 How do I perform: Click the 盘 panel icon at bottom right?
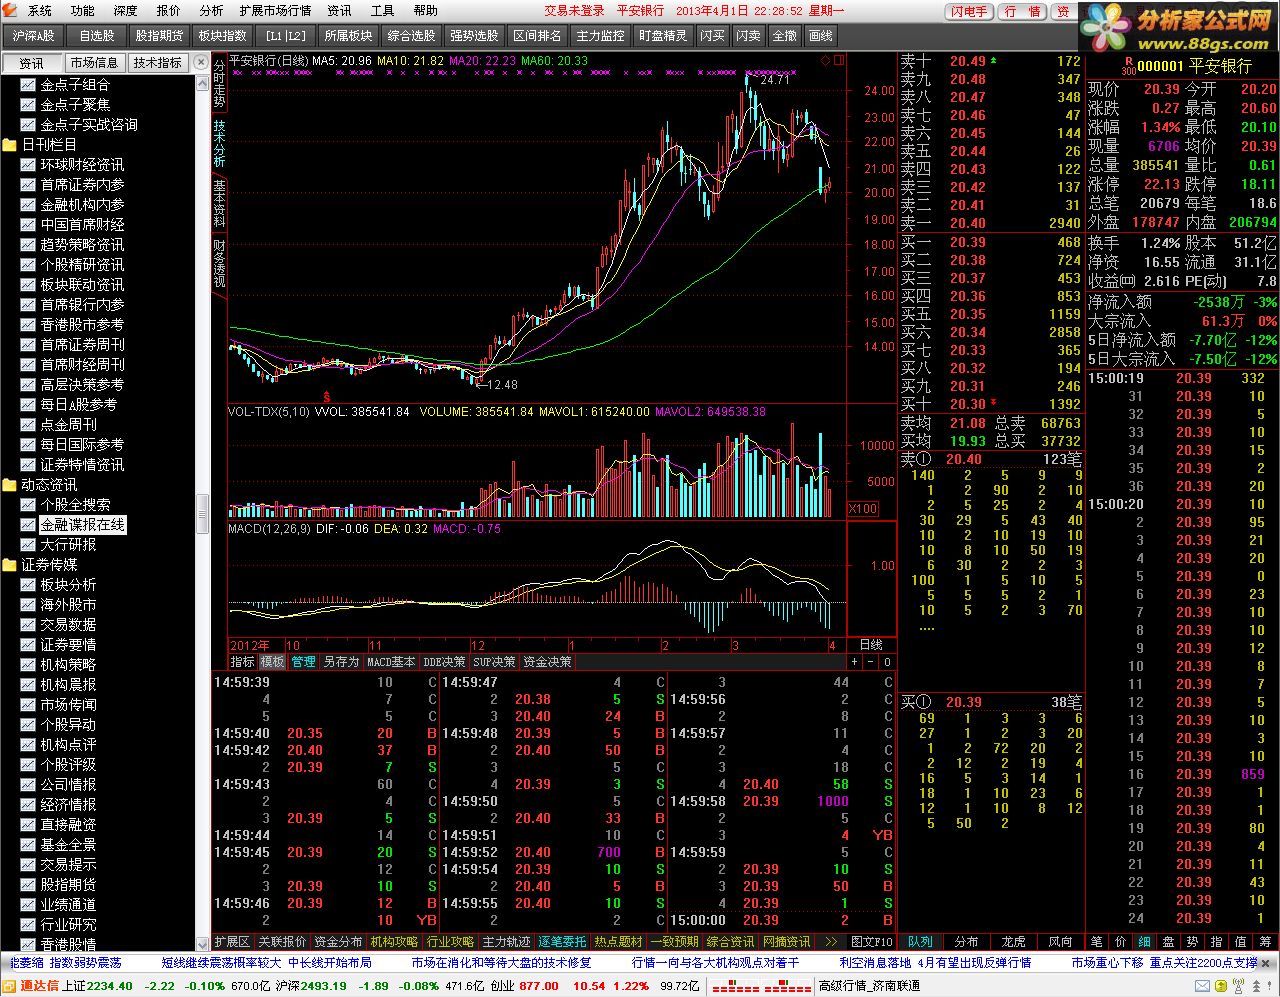[1168, 942]
